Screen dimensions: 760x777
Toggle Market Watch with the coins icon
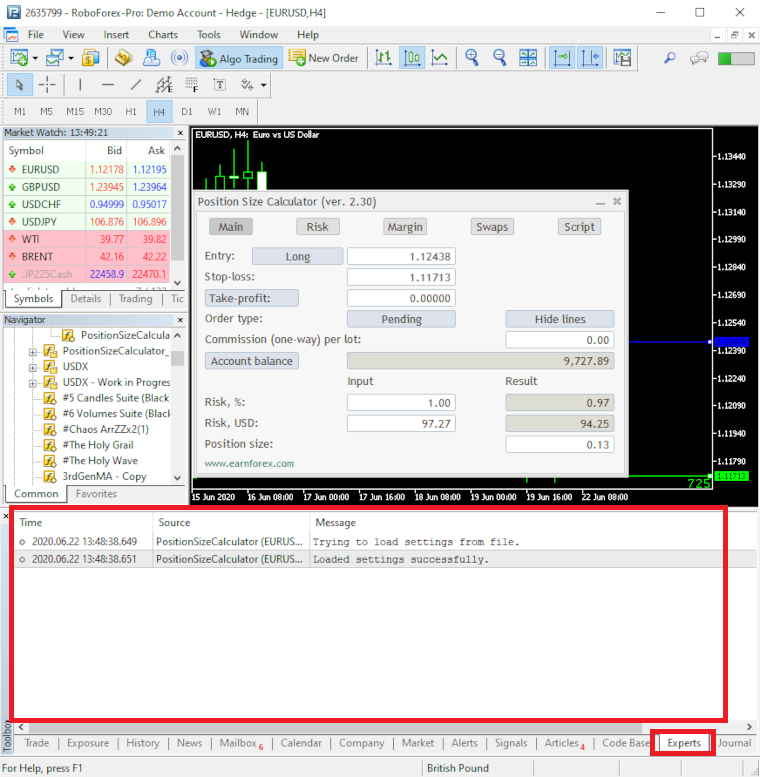point(123,58)
